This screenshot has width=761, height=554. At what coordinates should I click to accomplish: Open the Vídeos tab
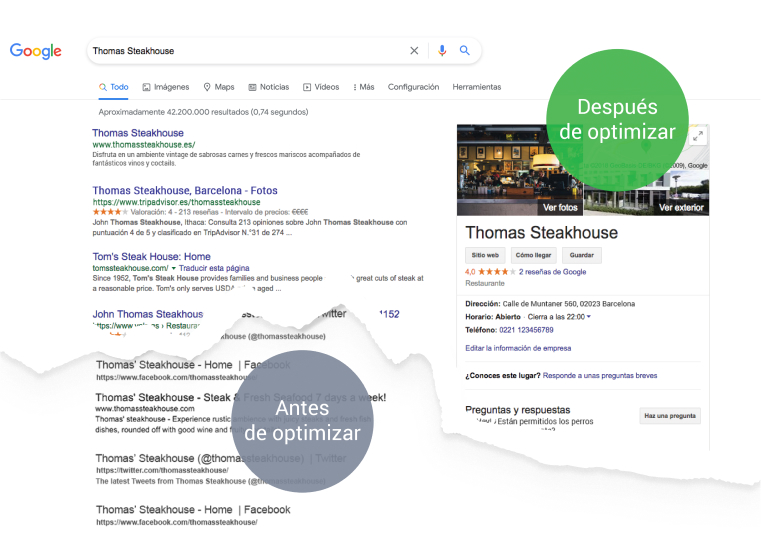click(321, 87)
